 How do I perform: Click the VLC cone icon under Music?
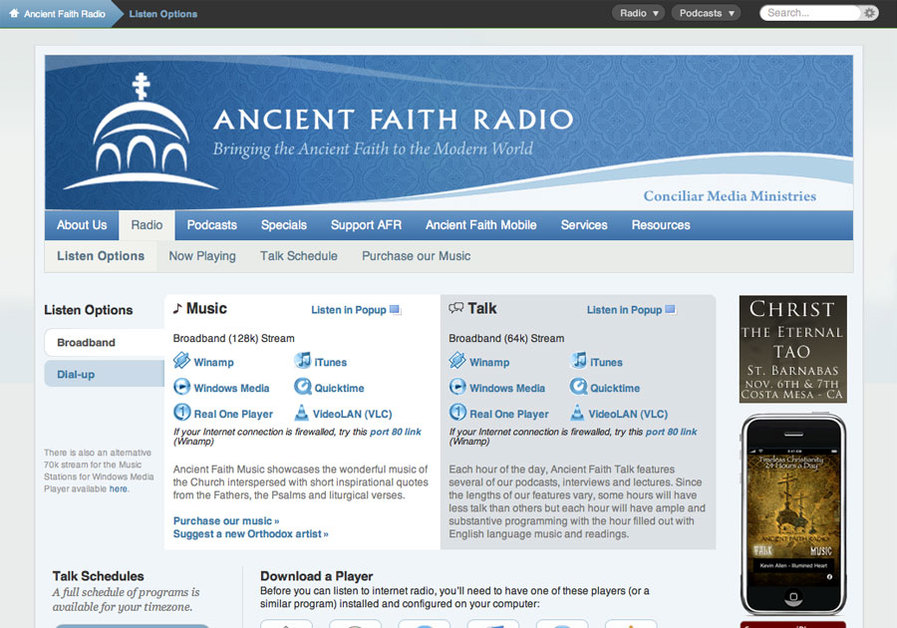[x=301, y=412]
